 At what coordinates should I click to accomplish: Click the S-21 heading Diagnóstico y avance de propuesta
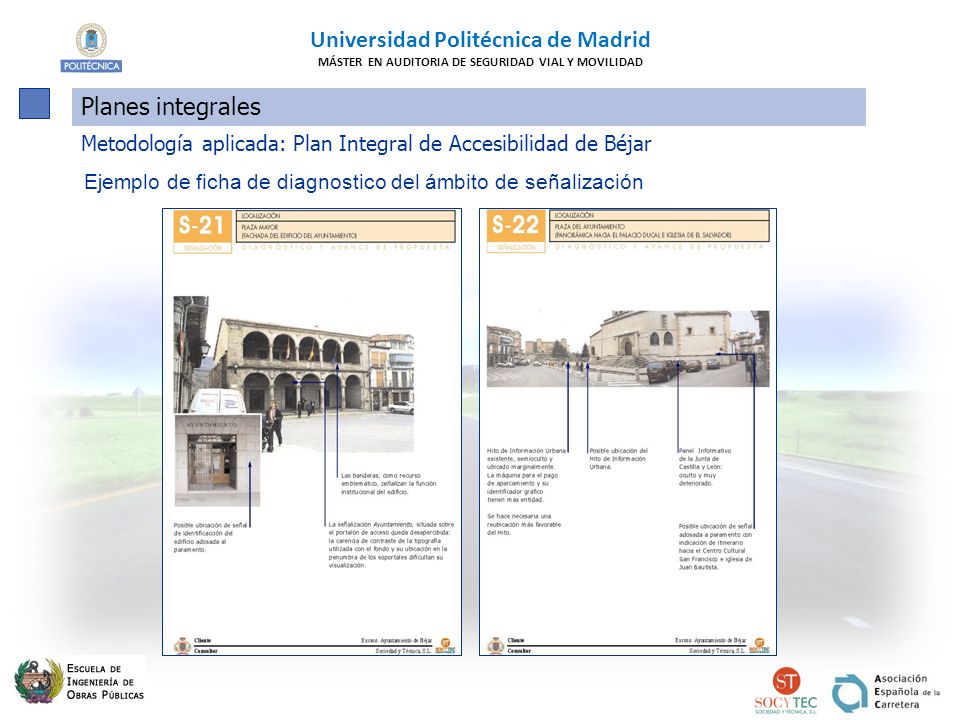tap(346, 247)
